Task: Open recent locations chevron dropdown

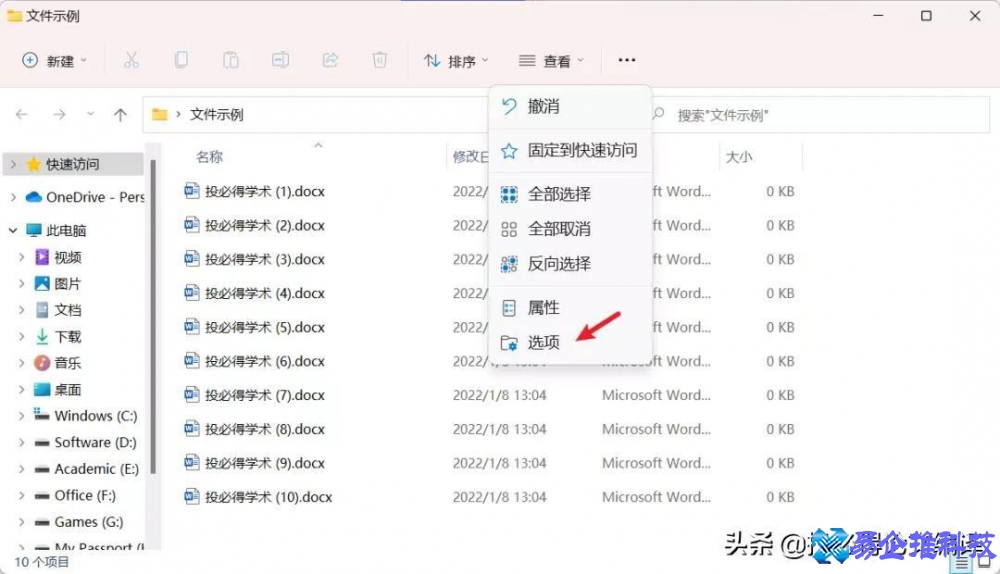Action: coord(91,114)
